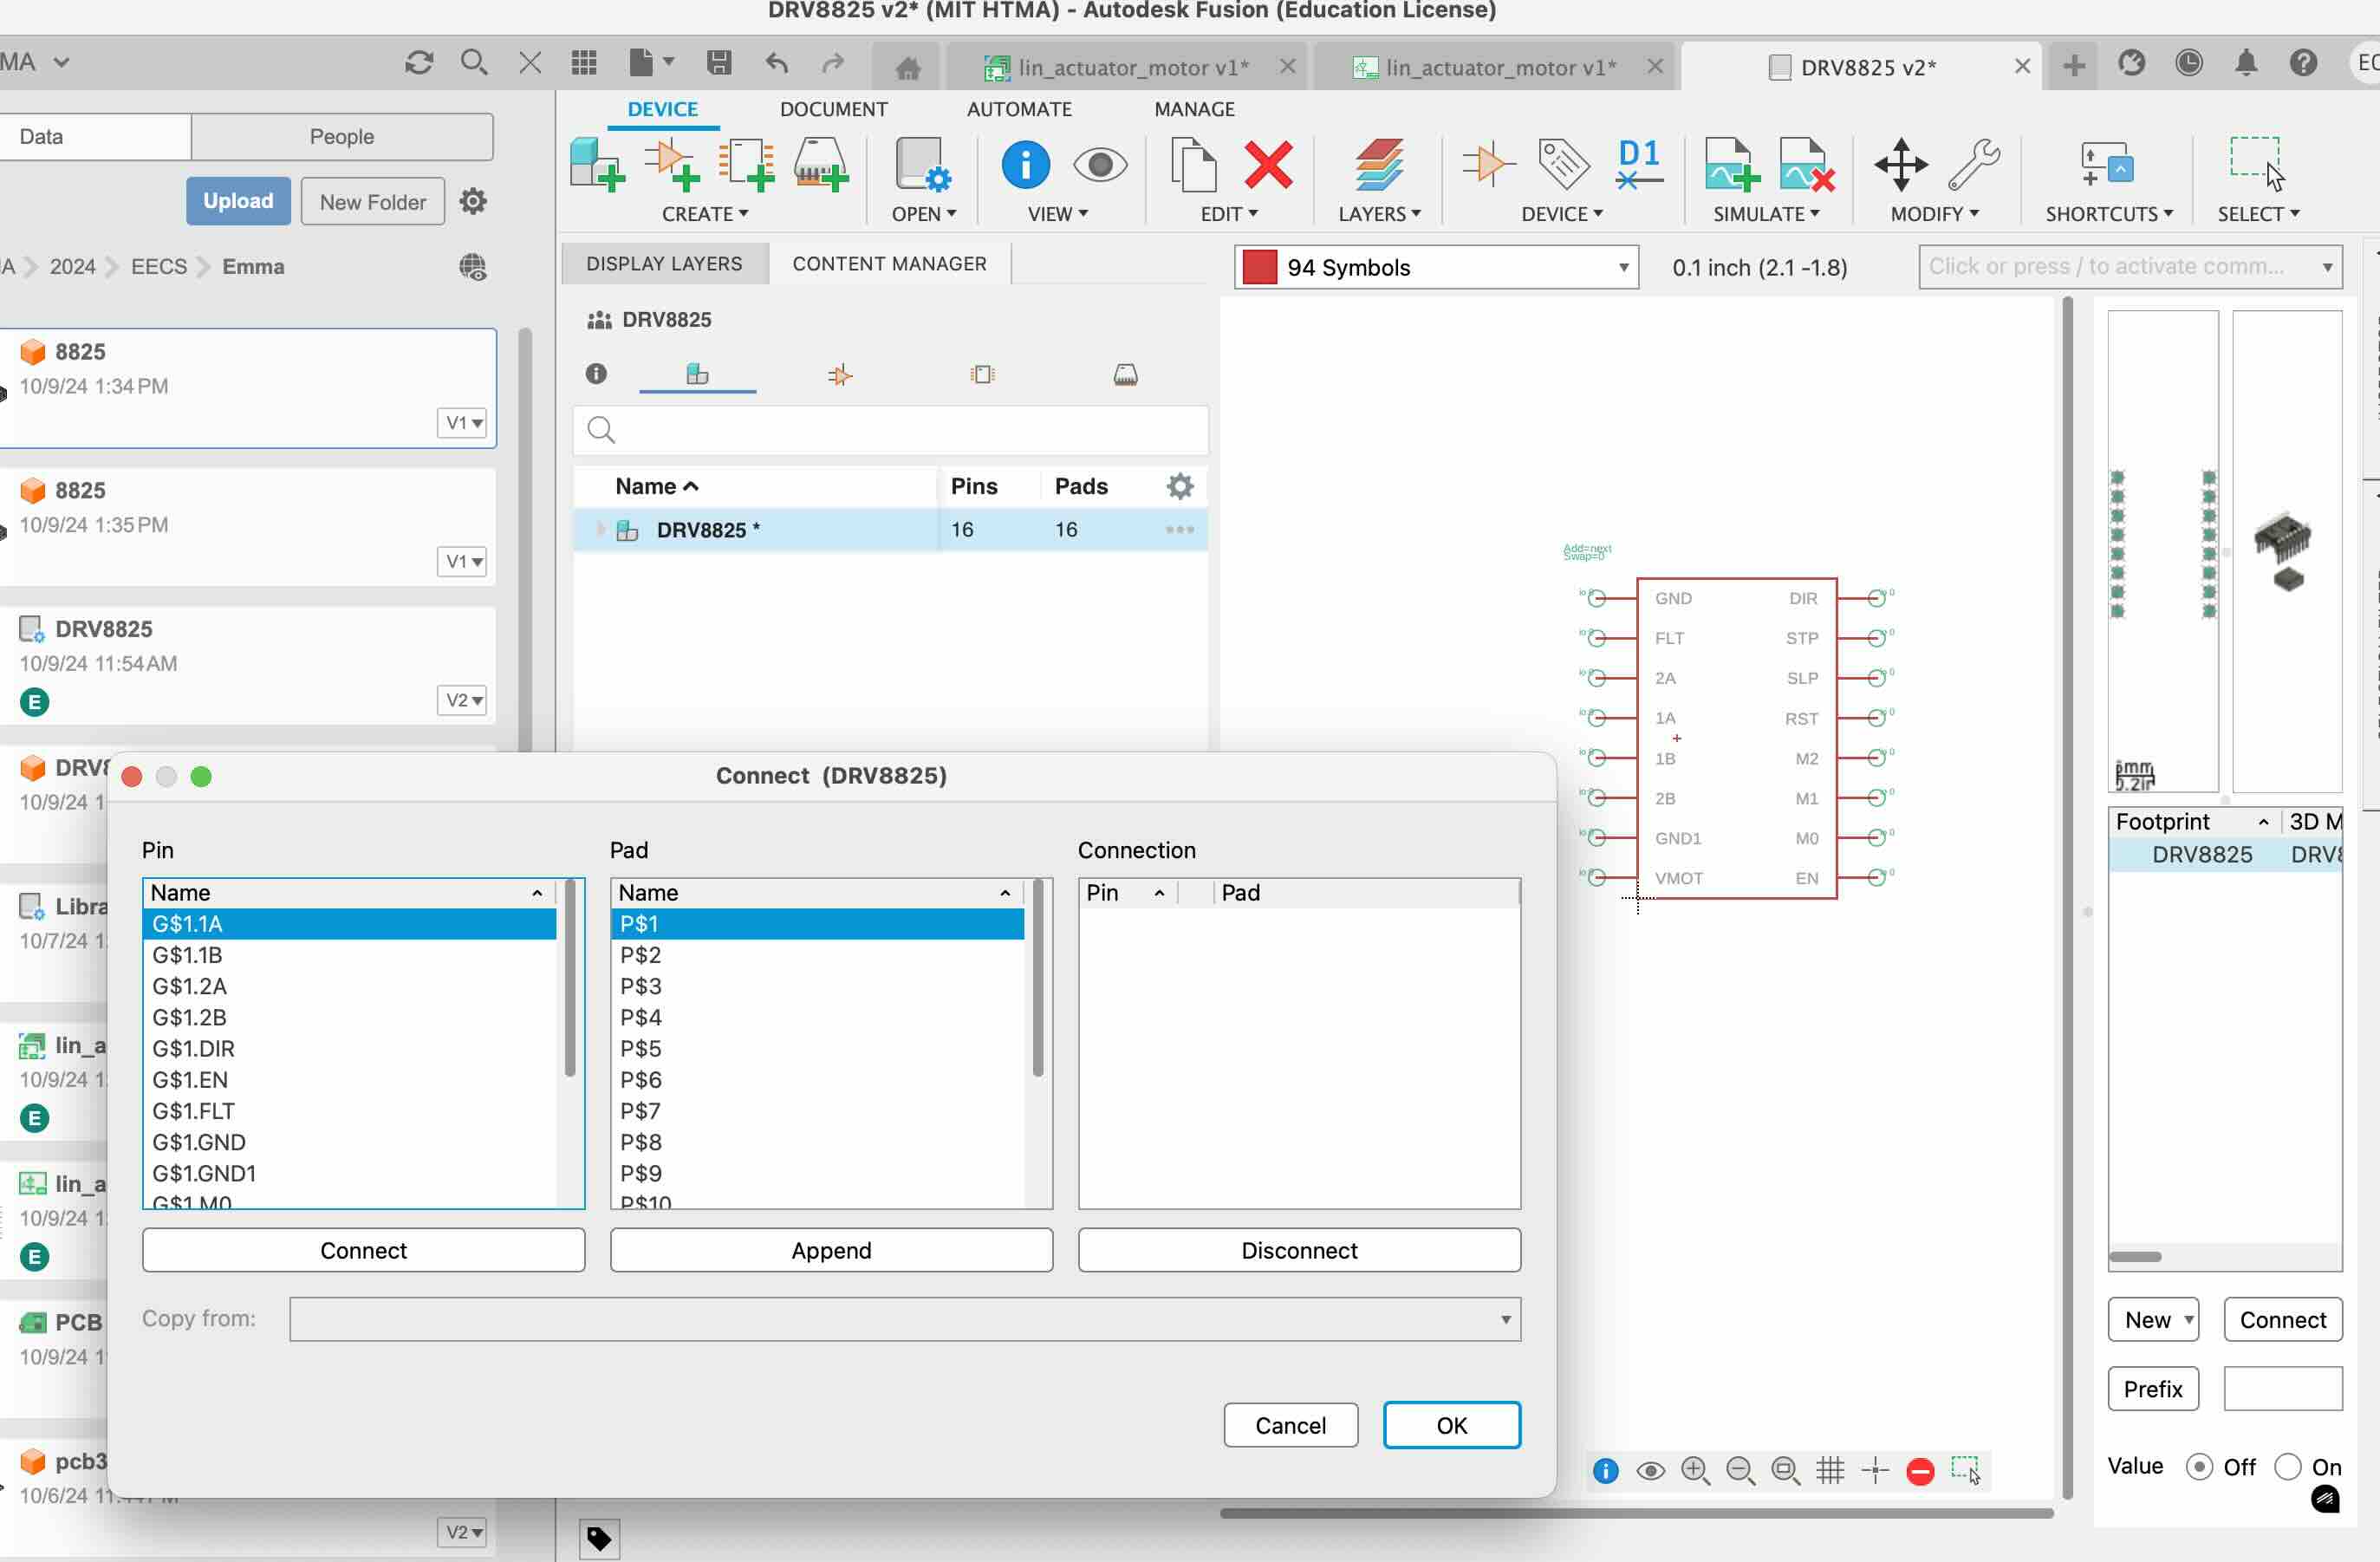The height and width of the screenshot is (1562, 2380).
Task: Open help question mark icon
Action: (2303, 63)
